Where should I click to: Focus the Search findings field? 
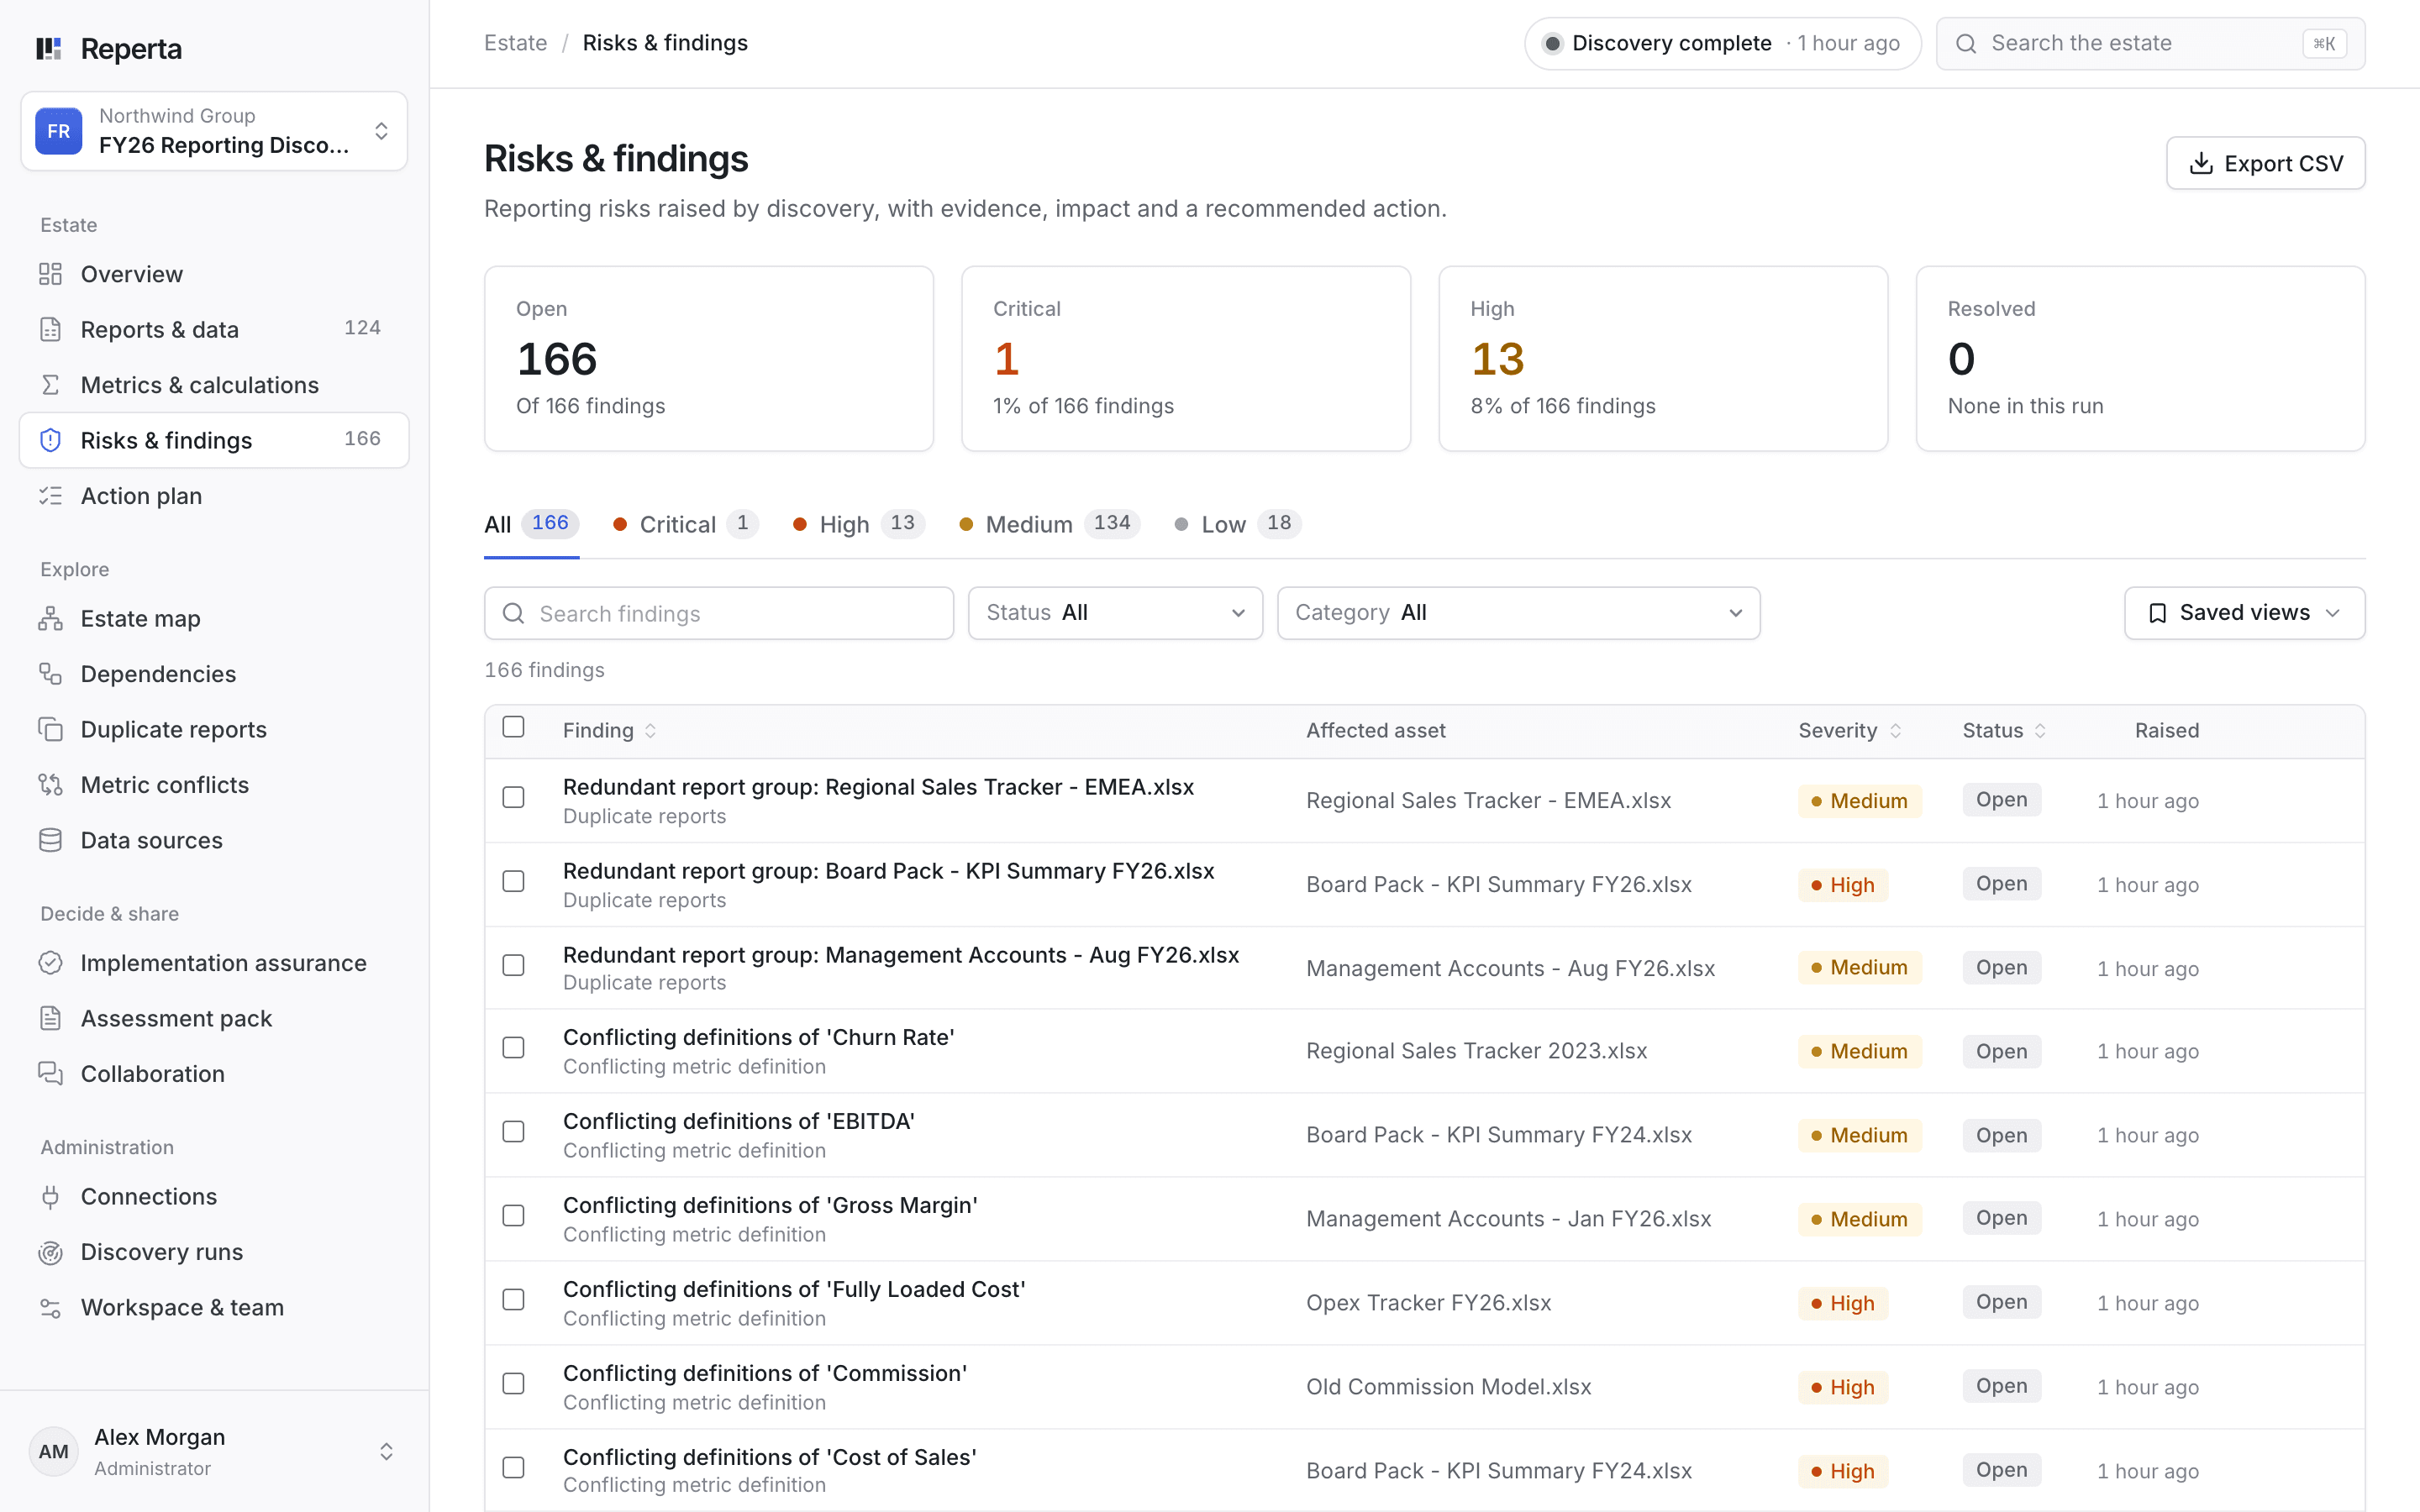point(718,613)
